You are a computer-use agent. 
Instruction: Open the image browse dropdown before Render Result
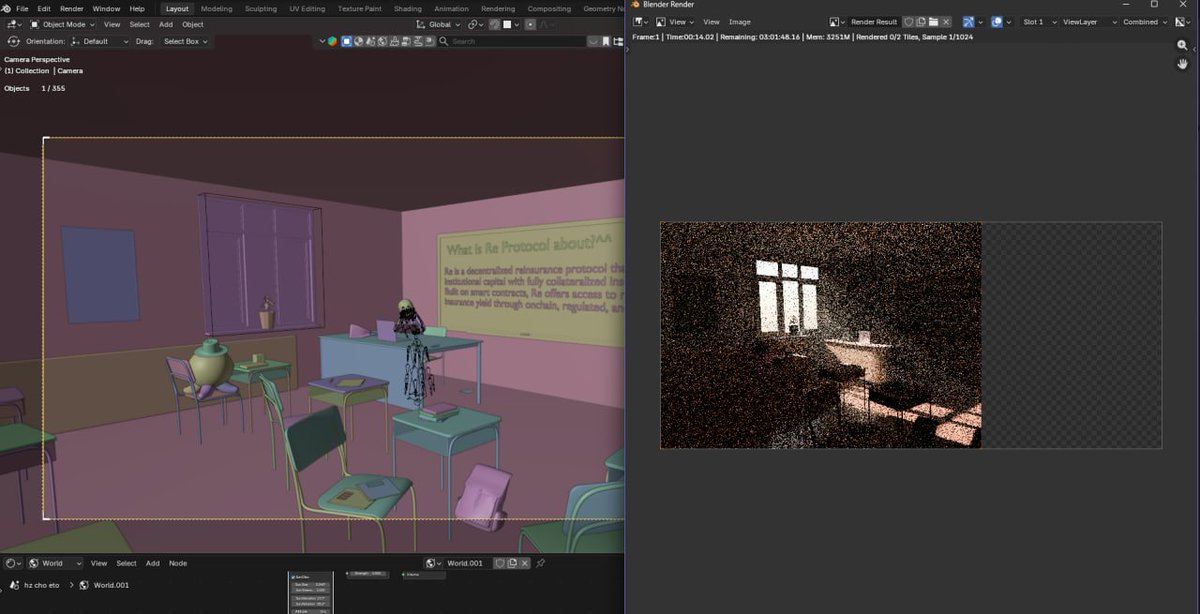pos(838,21)
